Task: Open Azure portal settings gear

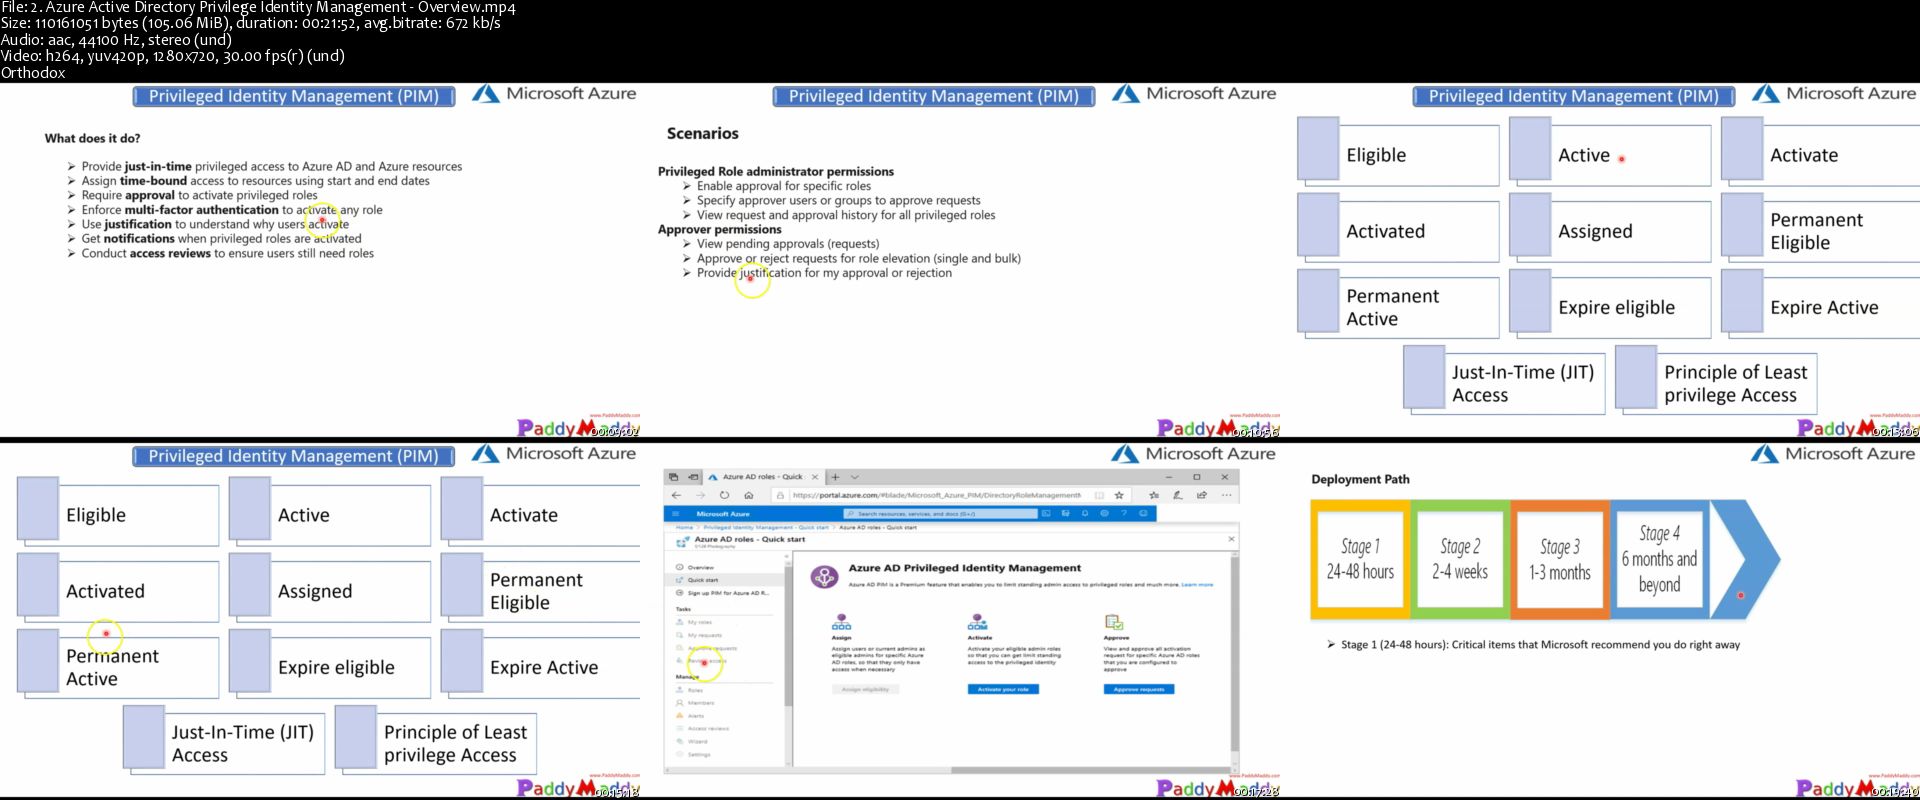Action: coord(1104,514)
